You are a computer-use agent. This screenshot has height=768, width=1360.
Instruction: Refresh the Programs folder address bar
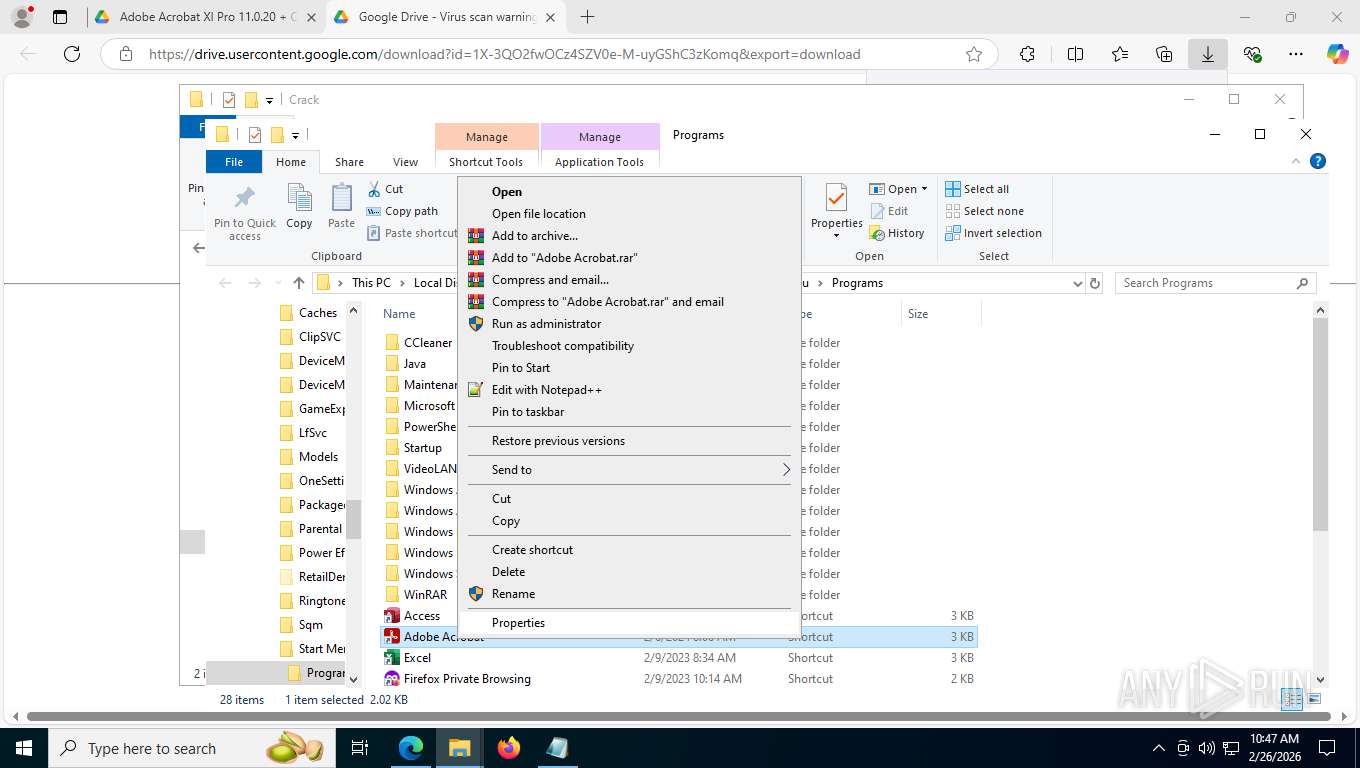[x=1095, y=283]
